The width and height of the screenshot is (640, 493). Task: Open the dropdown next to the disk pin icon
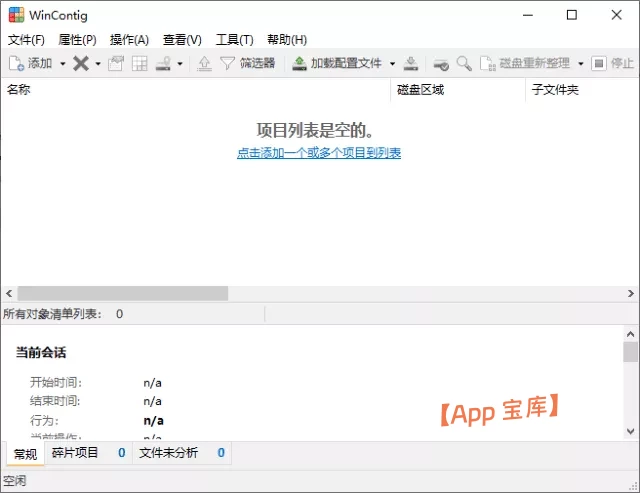[180, 64]
